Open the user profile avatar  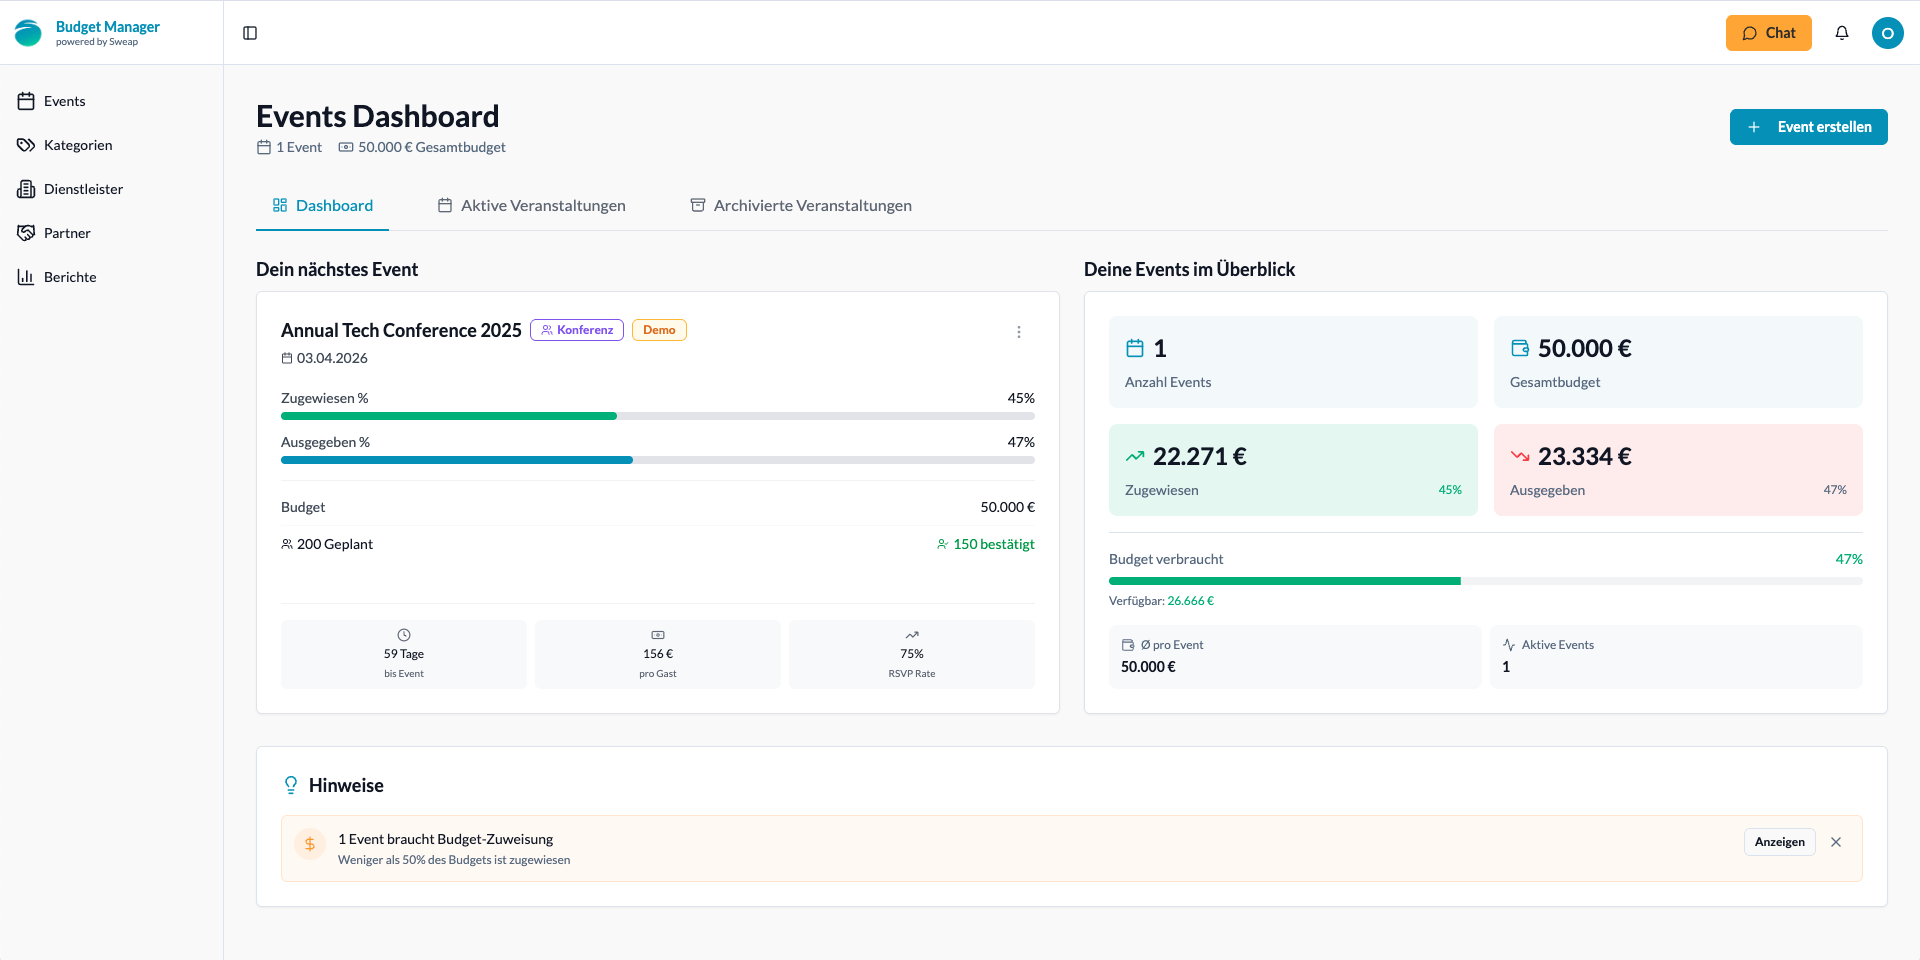point(1887,33)
